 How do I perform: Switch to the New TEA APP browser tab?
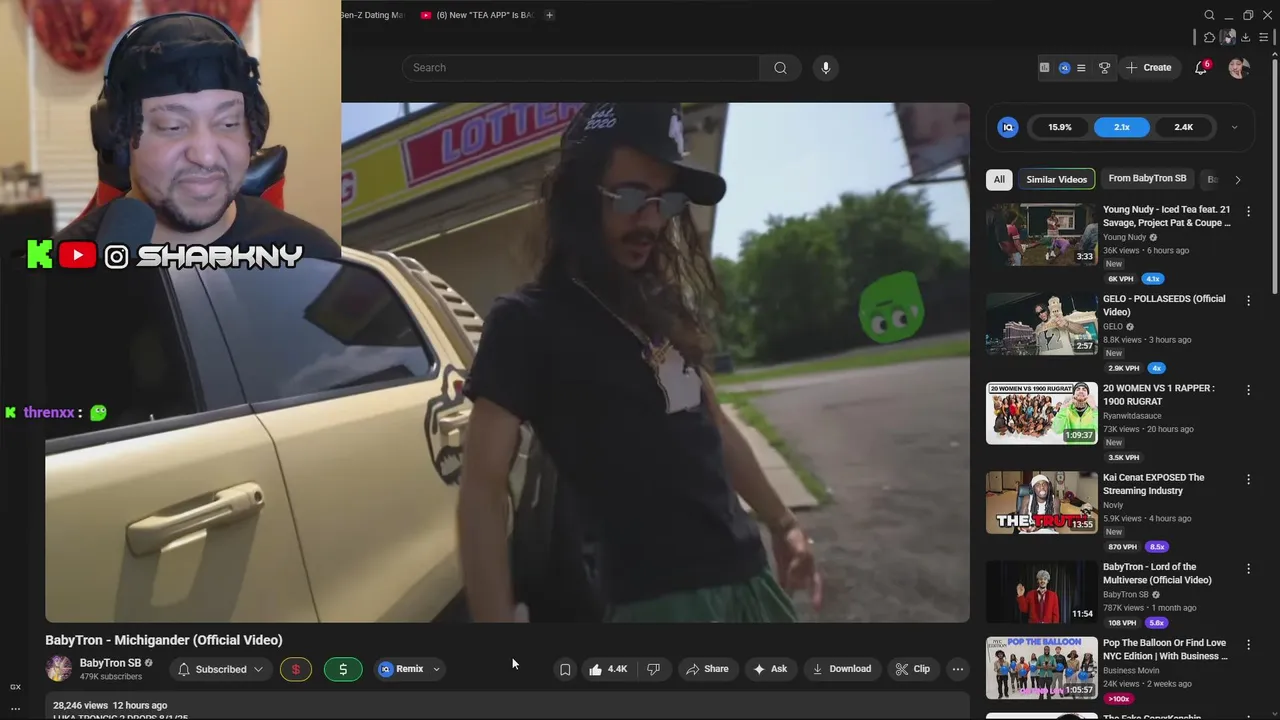click(477, 15)
